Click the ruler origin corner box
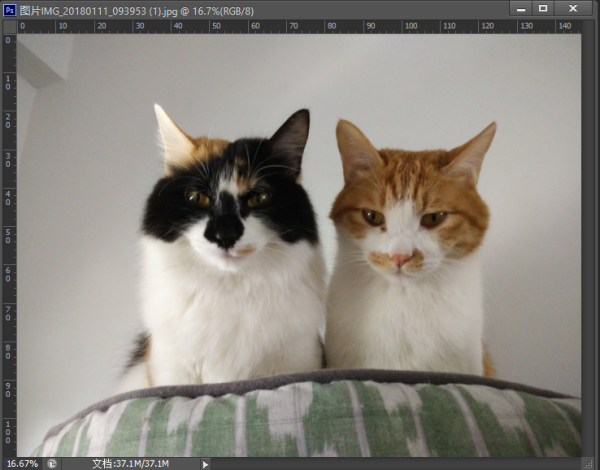The height and width of the screenshot is (470, 600). pos(9,27)
